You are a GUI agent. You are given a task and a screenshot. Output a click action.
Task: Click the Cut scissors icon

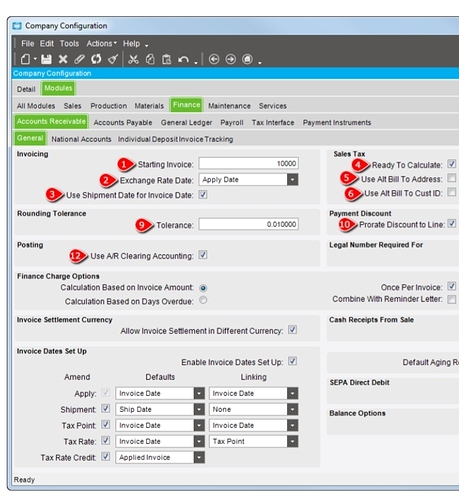pyautogui.click(x=133, y=59)
